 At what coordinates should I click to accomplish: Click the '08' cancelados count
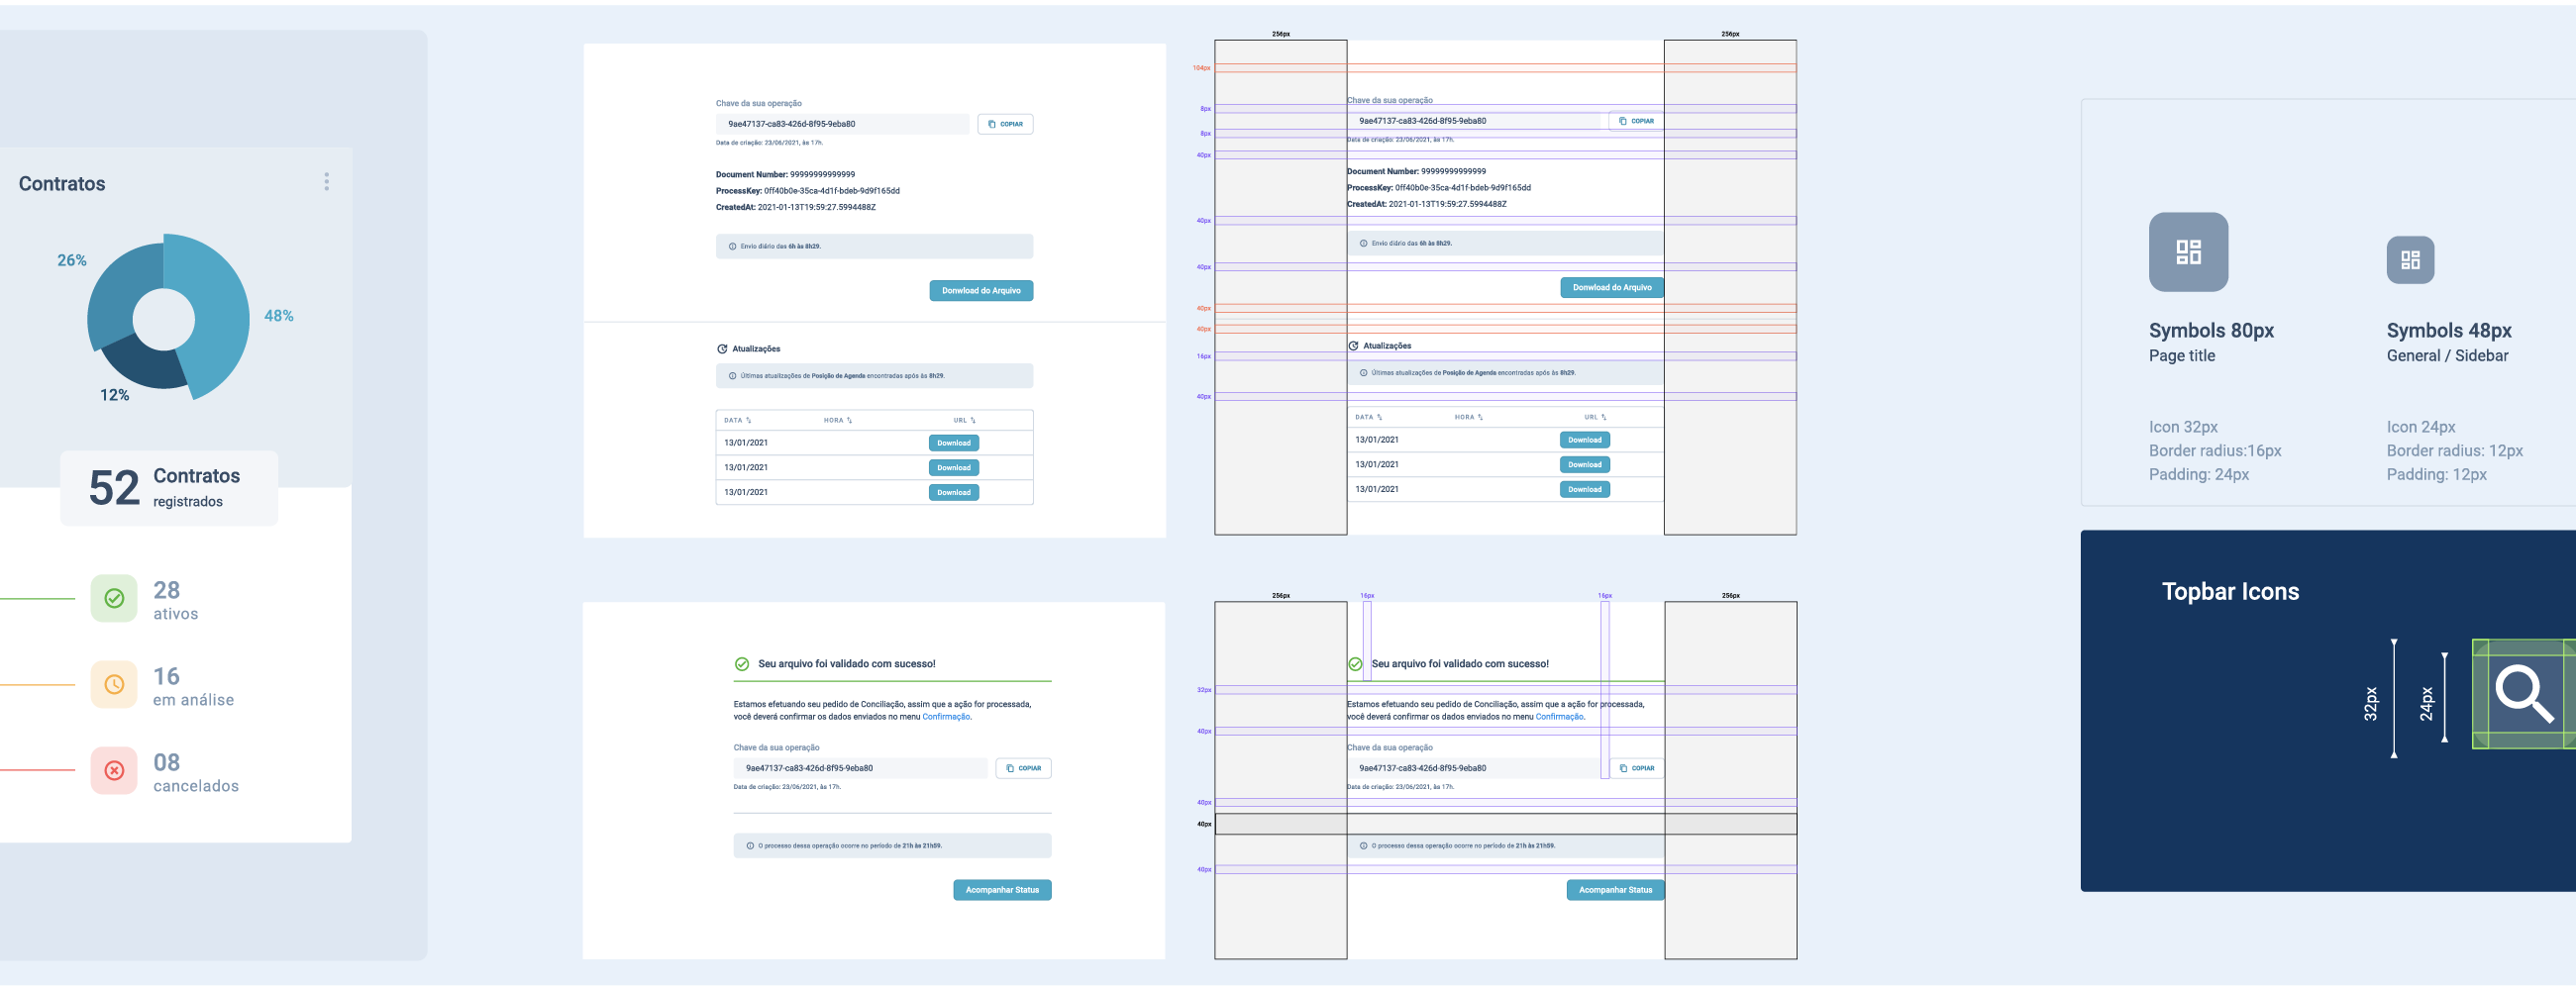point(166,762)
